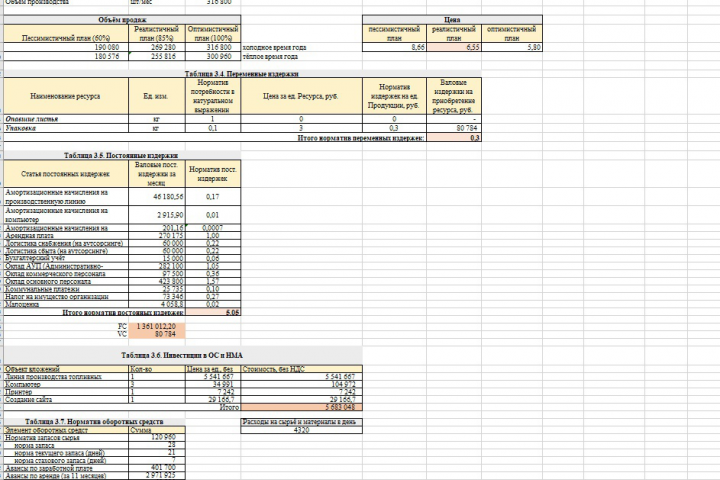720x480 pixels.
Task: Select the "Упаковка" resource cell
Action: point(66,128)
